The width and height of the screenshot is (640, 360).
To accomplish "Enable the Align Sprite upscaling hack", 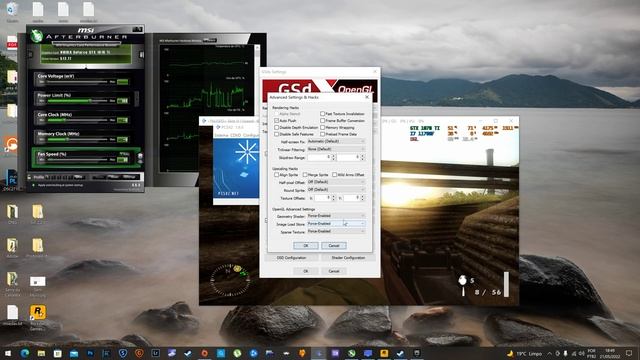I will pyautogui.click(x=277, y=175).
